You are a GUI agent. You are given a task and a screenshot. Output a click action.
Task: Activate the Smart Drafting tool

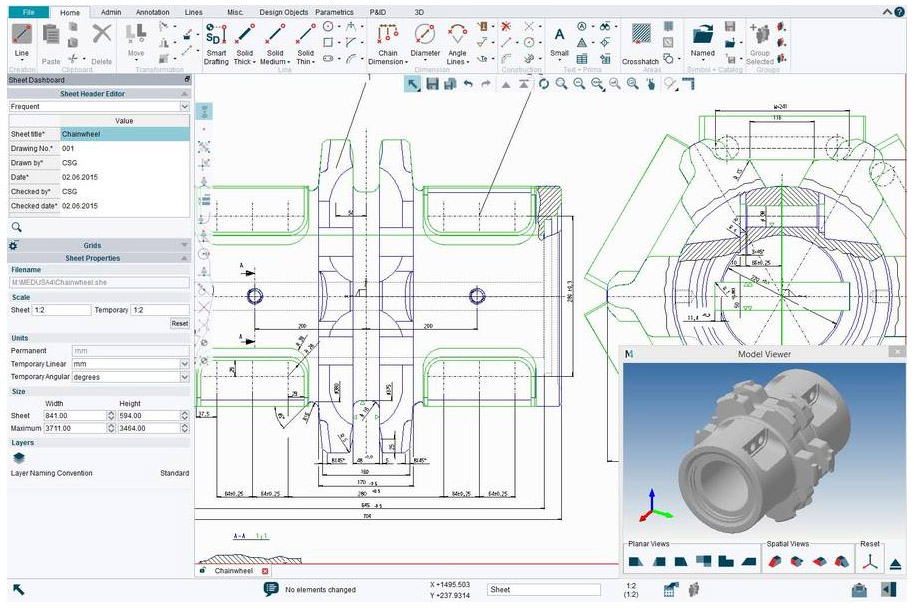point(216,43)
